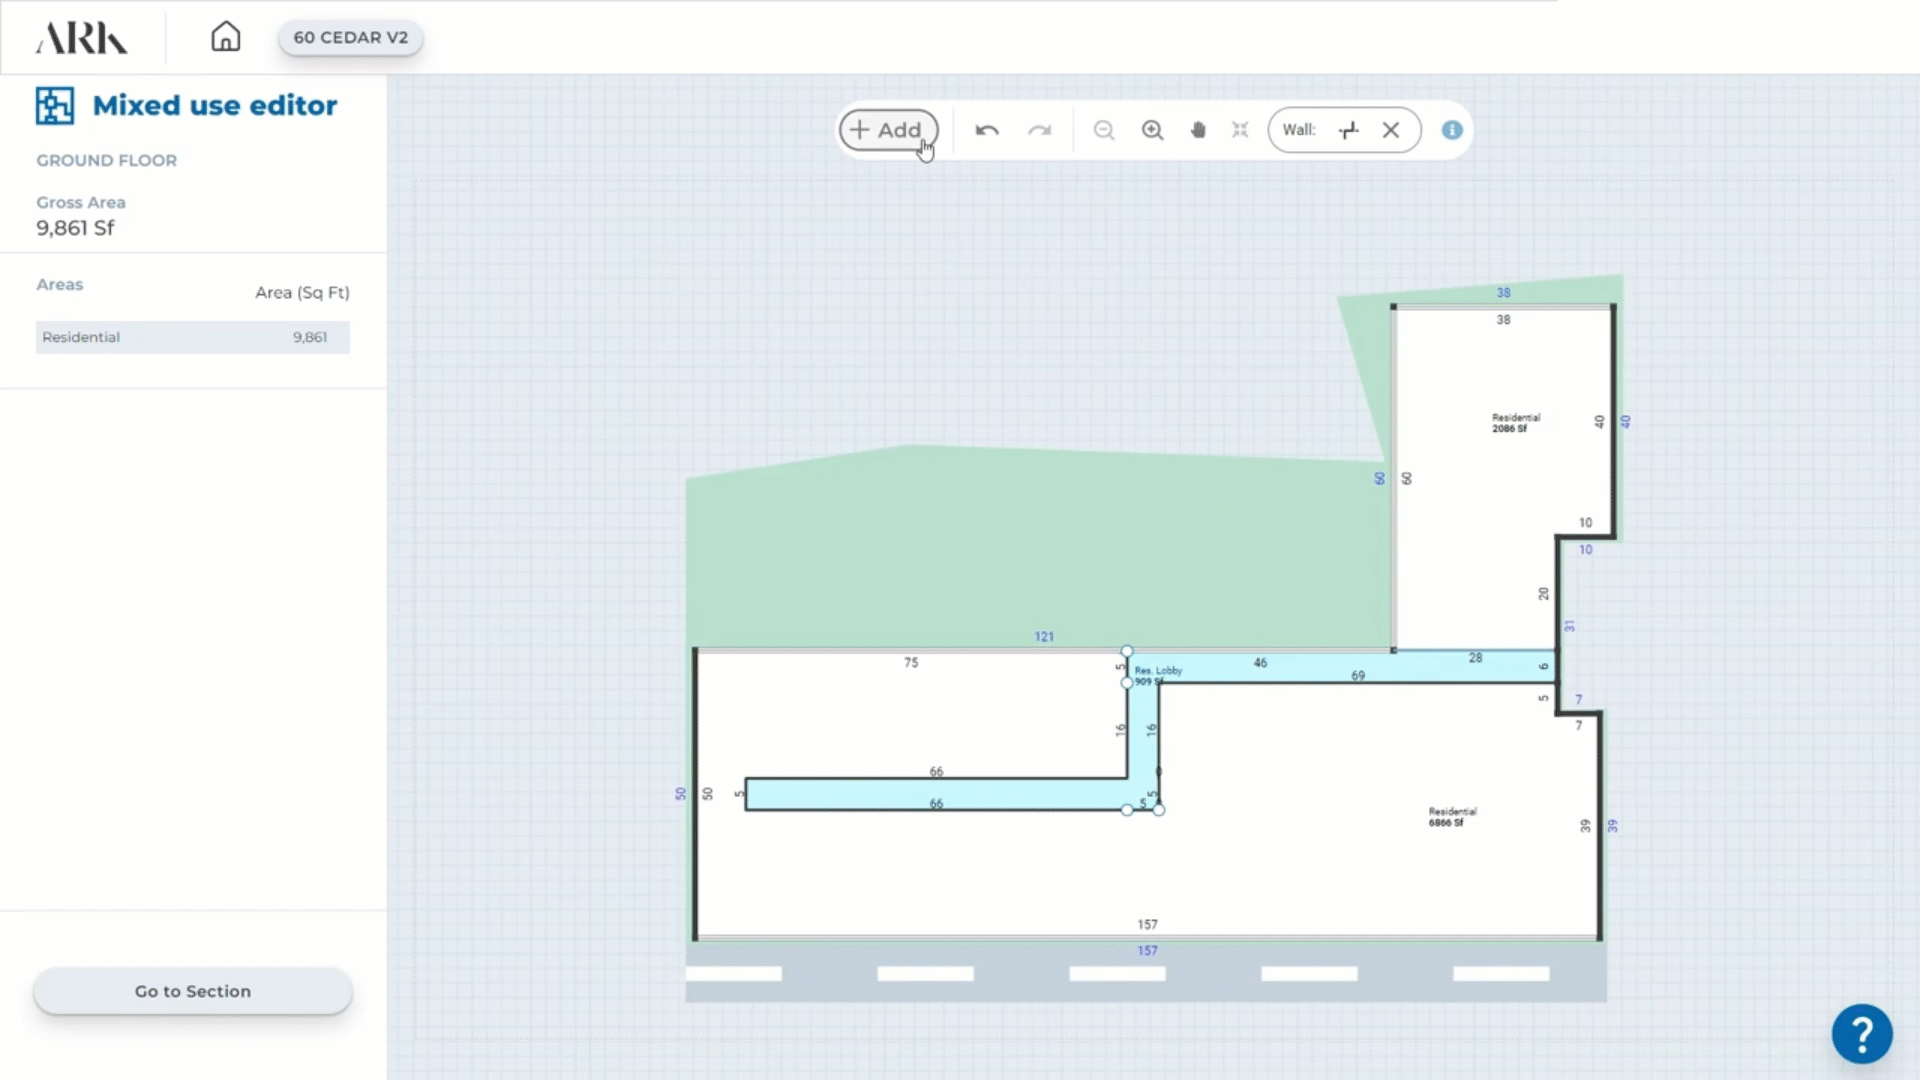
Task: Click the wall delete X icon
Action: click(x=1391, y=130)
